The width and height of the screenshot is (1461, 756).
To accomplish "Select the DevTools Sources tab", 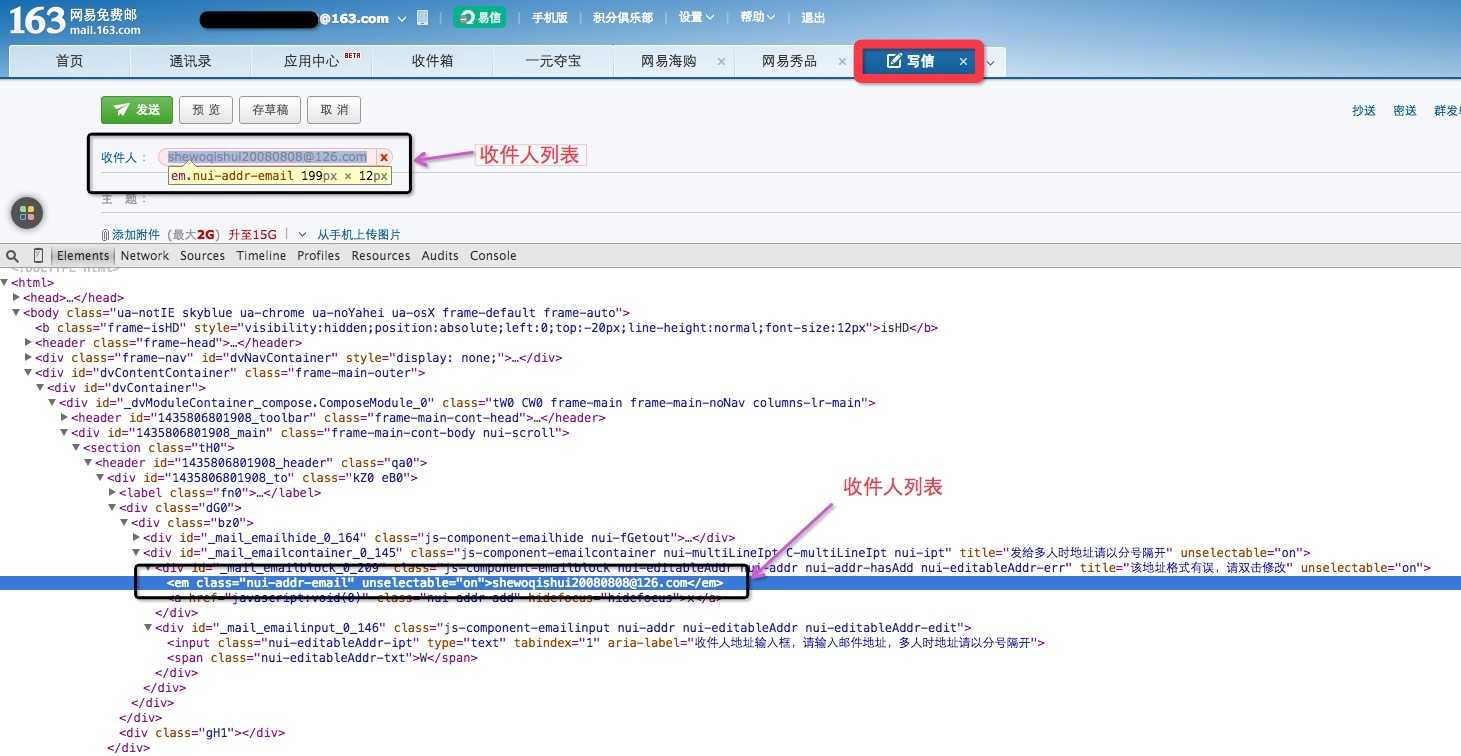I will (x=202, y=256).
